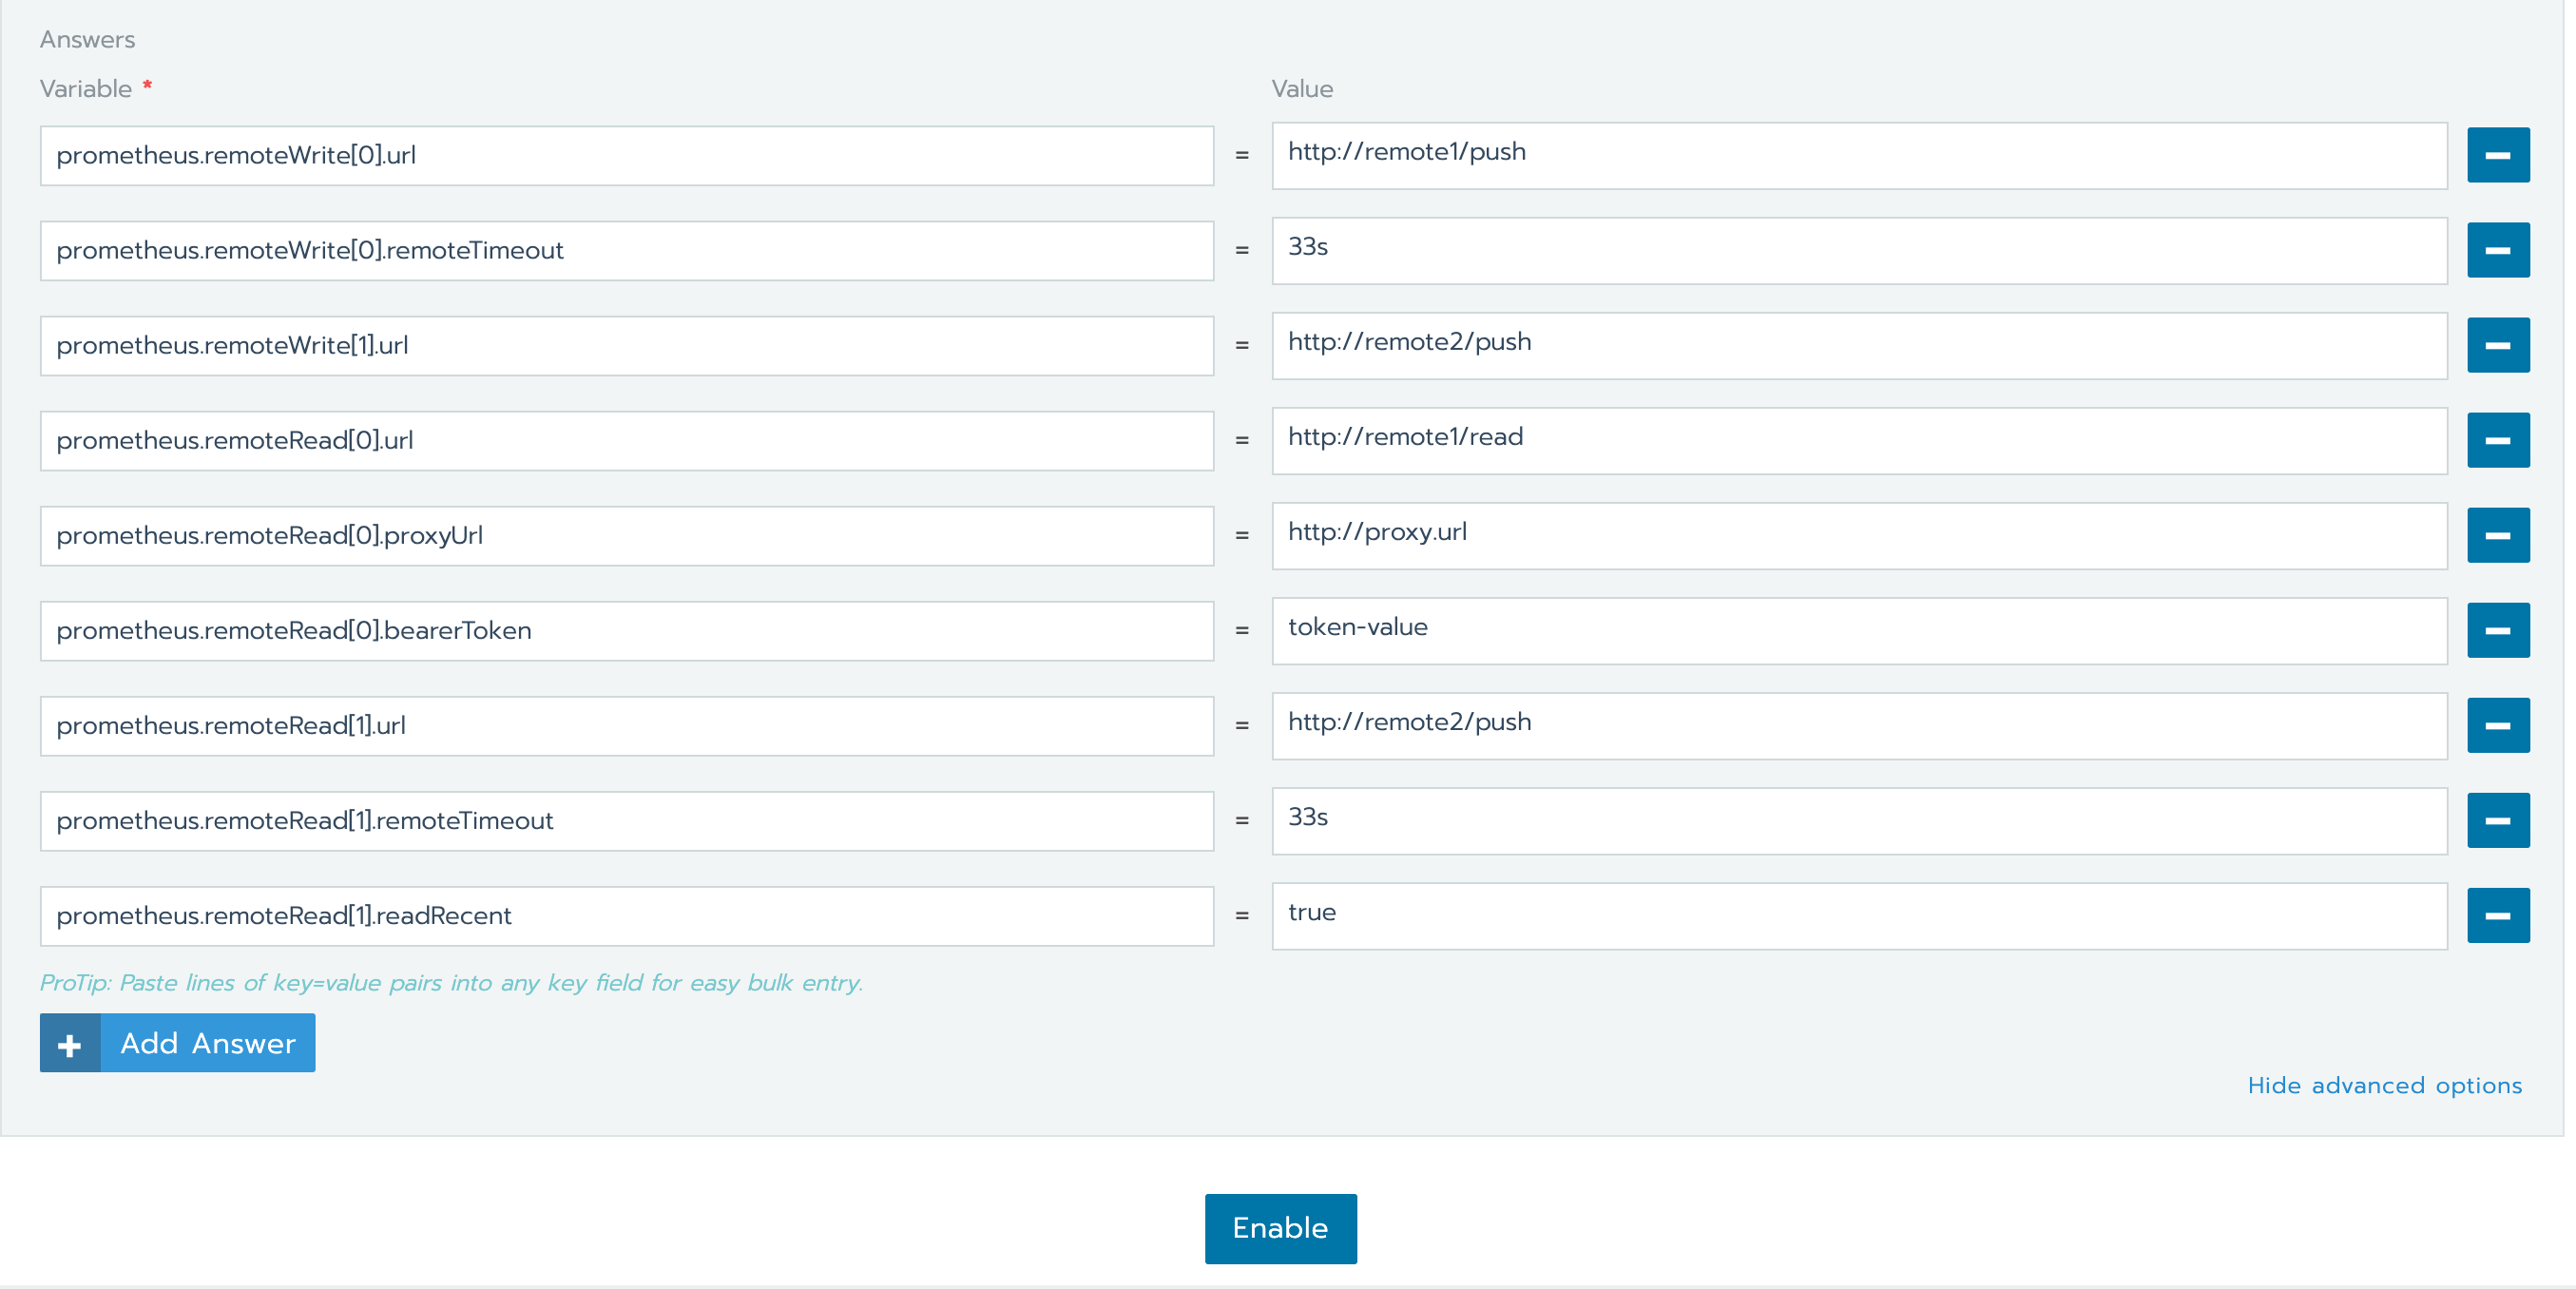Viewport: 2576px width, 1289px height.
Task: Remove the remoteRead[1].readRecent answer row
Action: [2497, 915]
